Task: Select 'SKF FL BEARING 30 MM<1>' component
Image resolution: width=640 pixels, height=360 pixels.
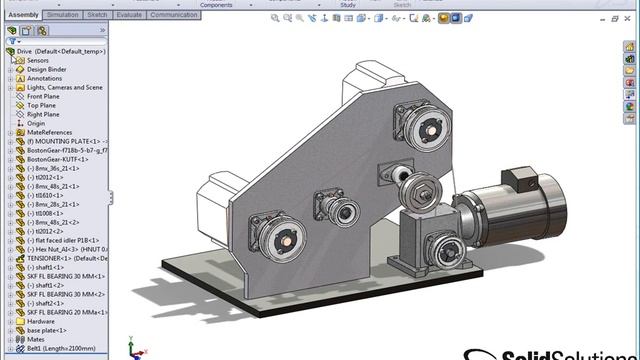Action: point(66,276)
